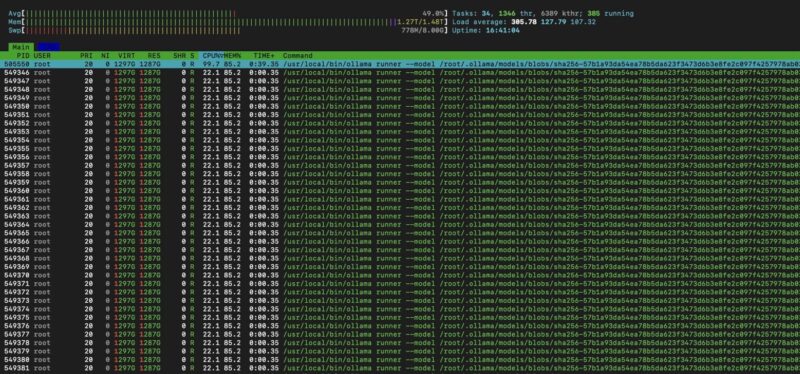This screenshot has height=374, width=800.
Task: Click the Avg CPU meter bar
Action: (x=228, y=14)
